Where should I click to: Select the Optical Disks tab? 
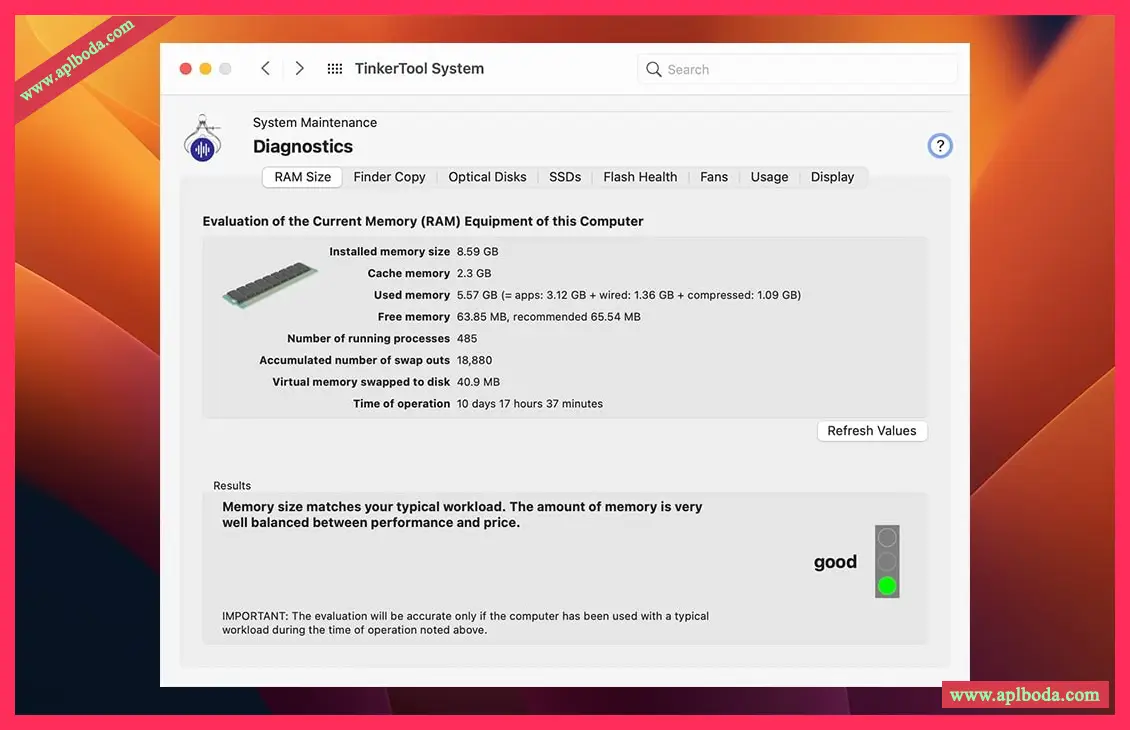point(487,177)
